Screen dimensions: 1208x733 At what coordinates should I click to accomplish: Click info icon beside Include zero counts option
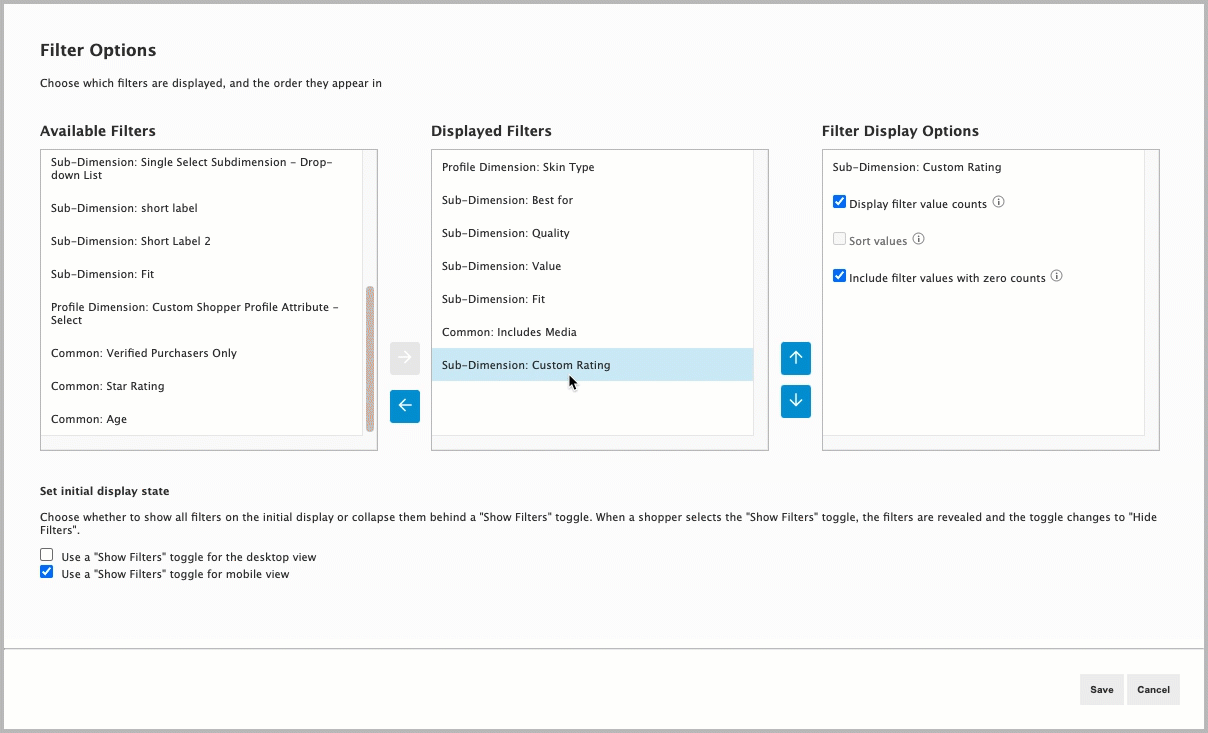click(x=1056, y=277)
